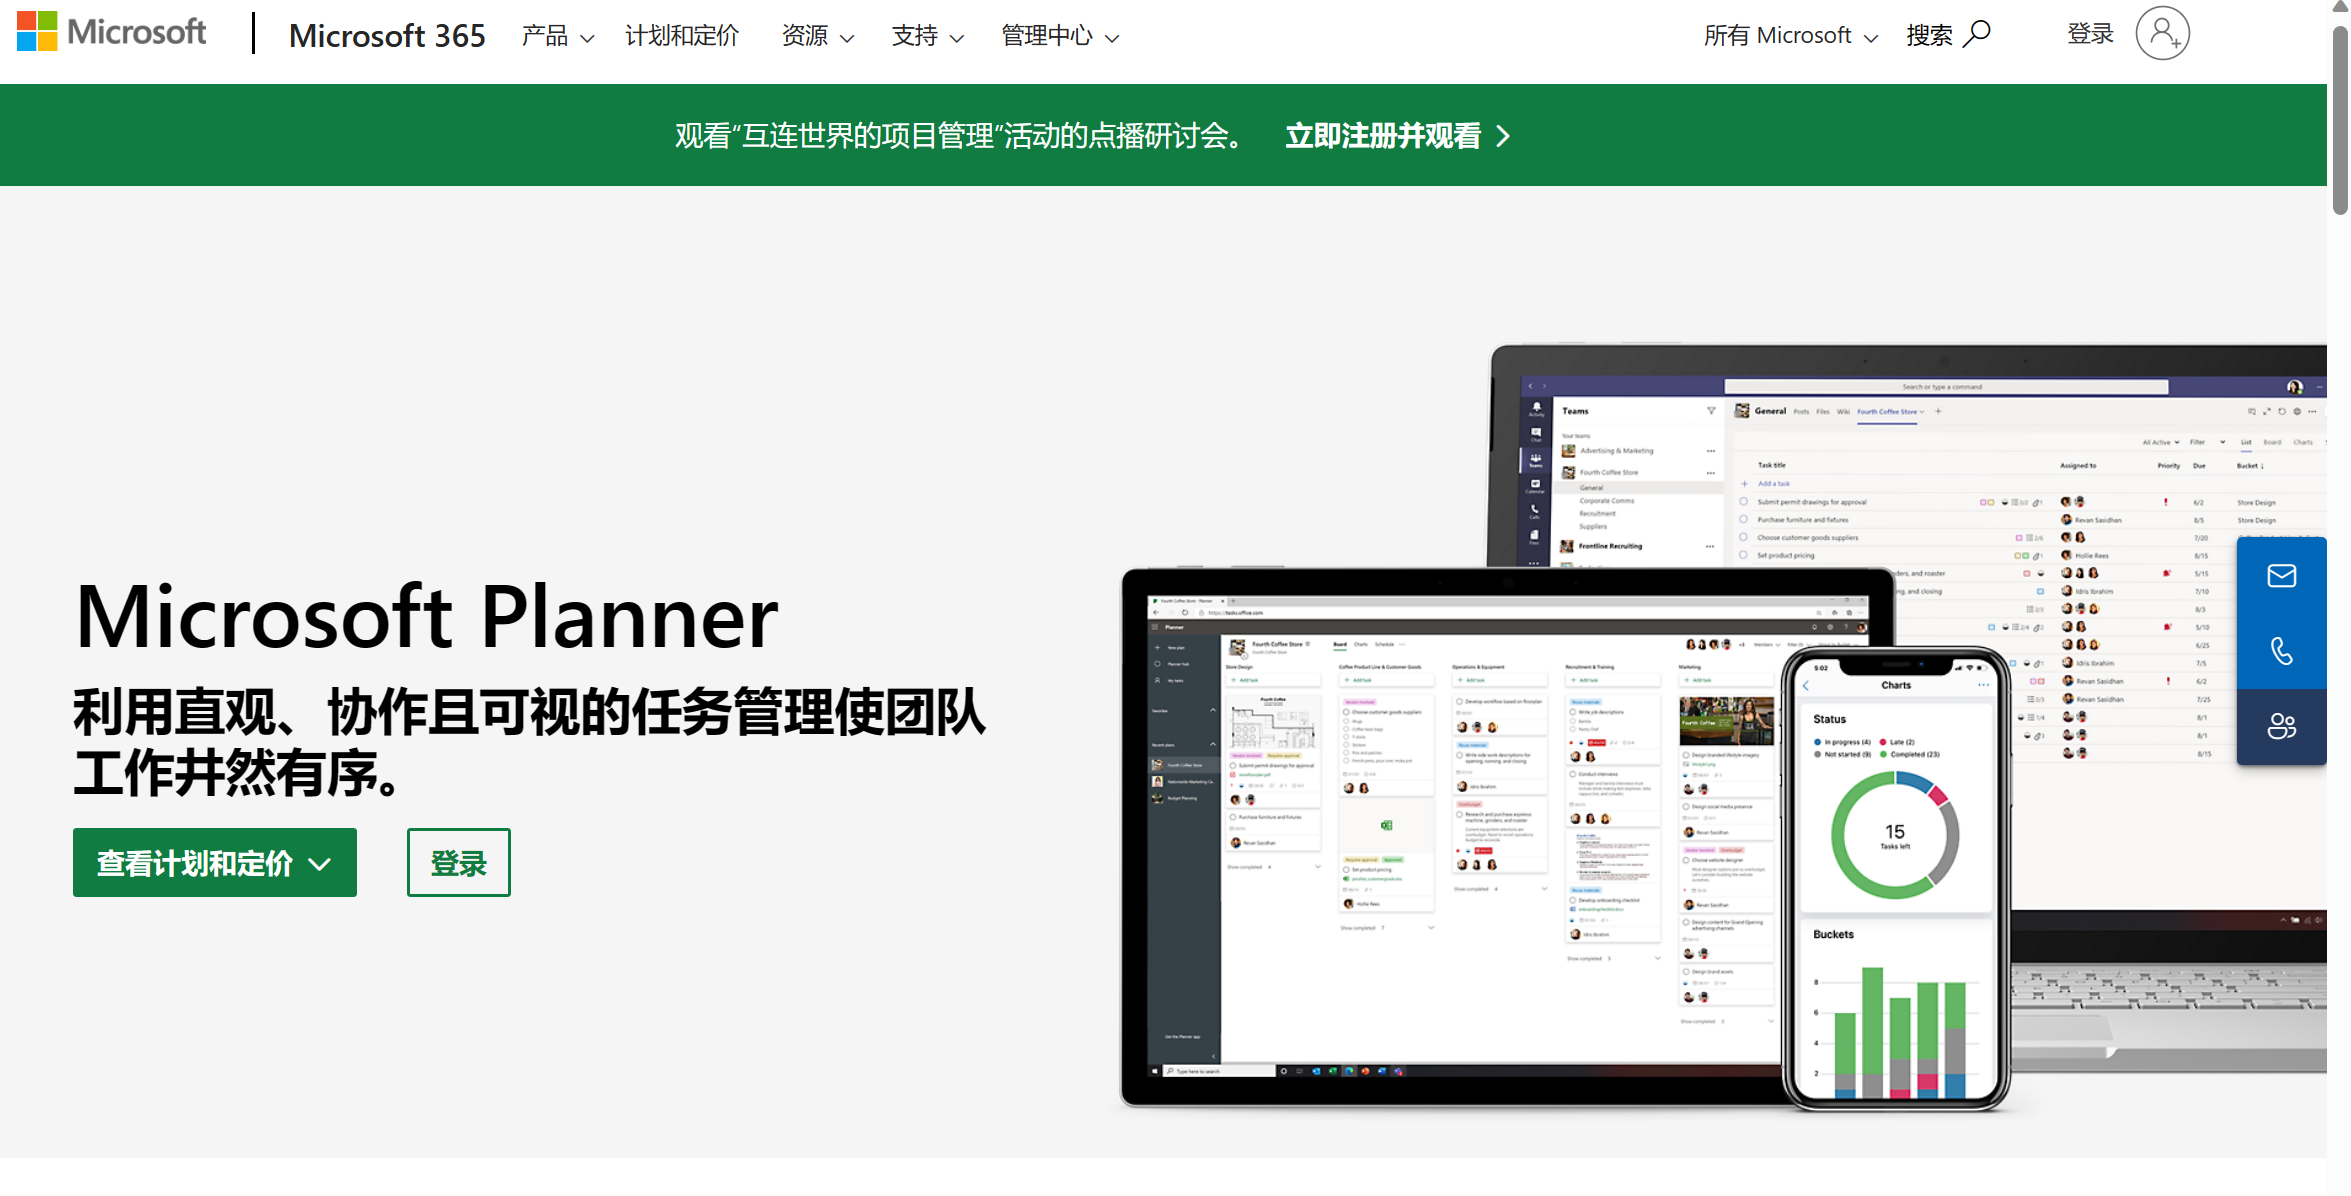Click the 登录 text in the header
The width and height of the screenshot is (2351, 1196).
2090,34
